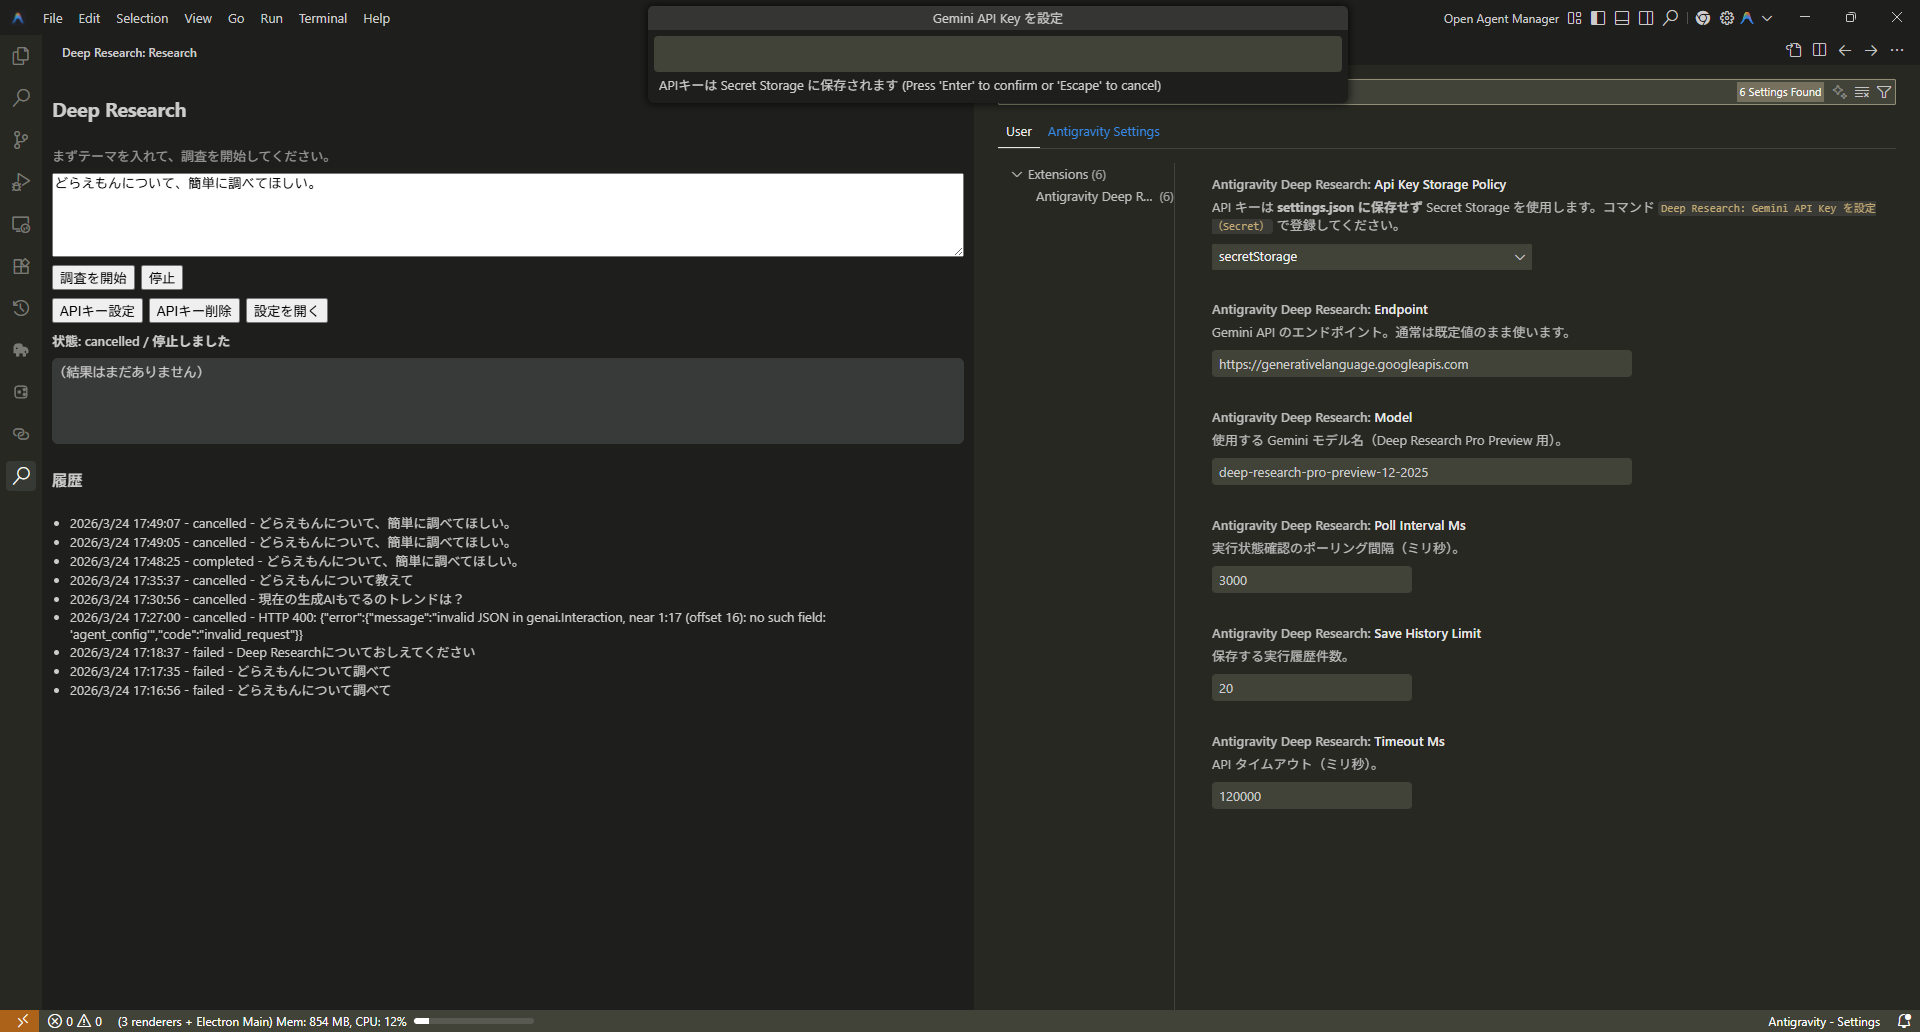The width and height of the screenshot is (1920, 1032).
Task: Switch to Antigravity Settings tab
Action: tap(1103, 131)
